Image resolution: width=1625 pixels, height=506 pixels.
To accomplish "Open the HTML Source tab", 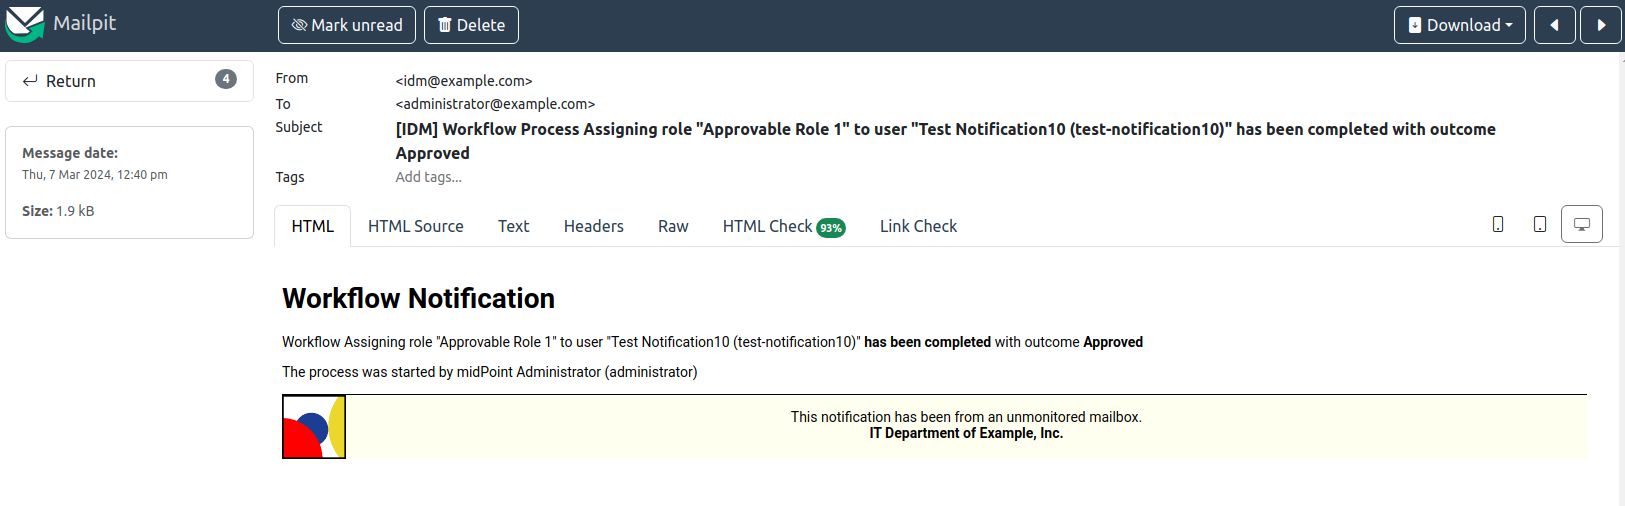I will pyautogui.click(x=415, y=226).
